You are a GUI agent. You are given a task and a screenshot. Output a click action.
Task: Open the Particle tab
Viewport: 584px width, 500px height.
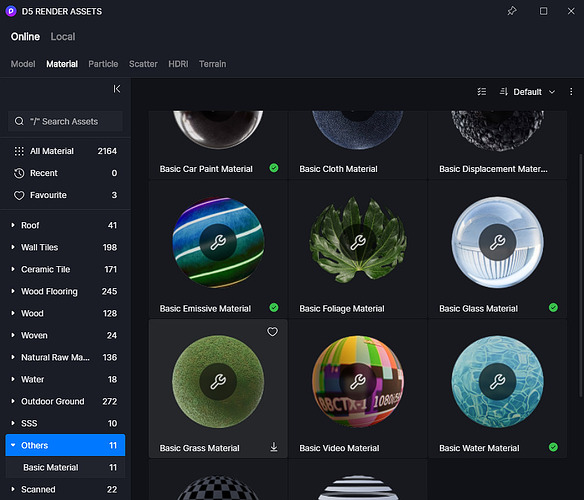click(103, 64)
